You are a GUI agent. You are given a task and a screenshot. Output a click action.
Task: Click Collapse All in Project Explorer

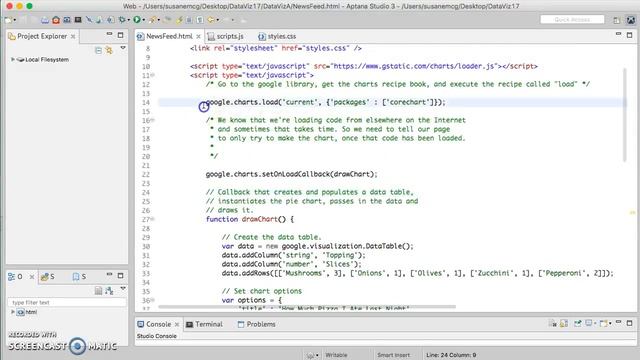[98, 50]
